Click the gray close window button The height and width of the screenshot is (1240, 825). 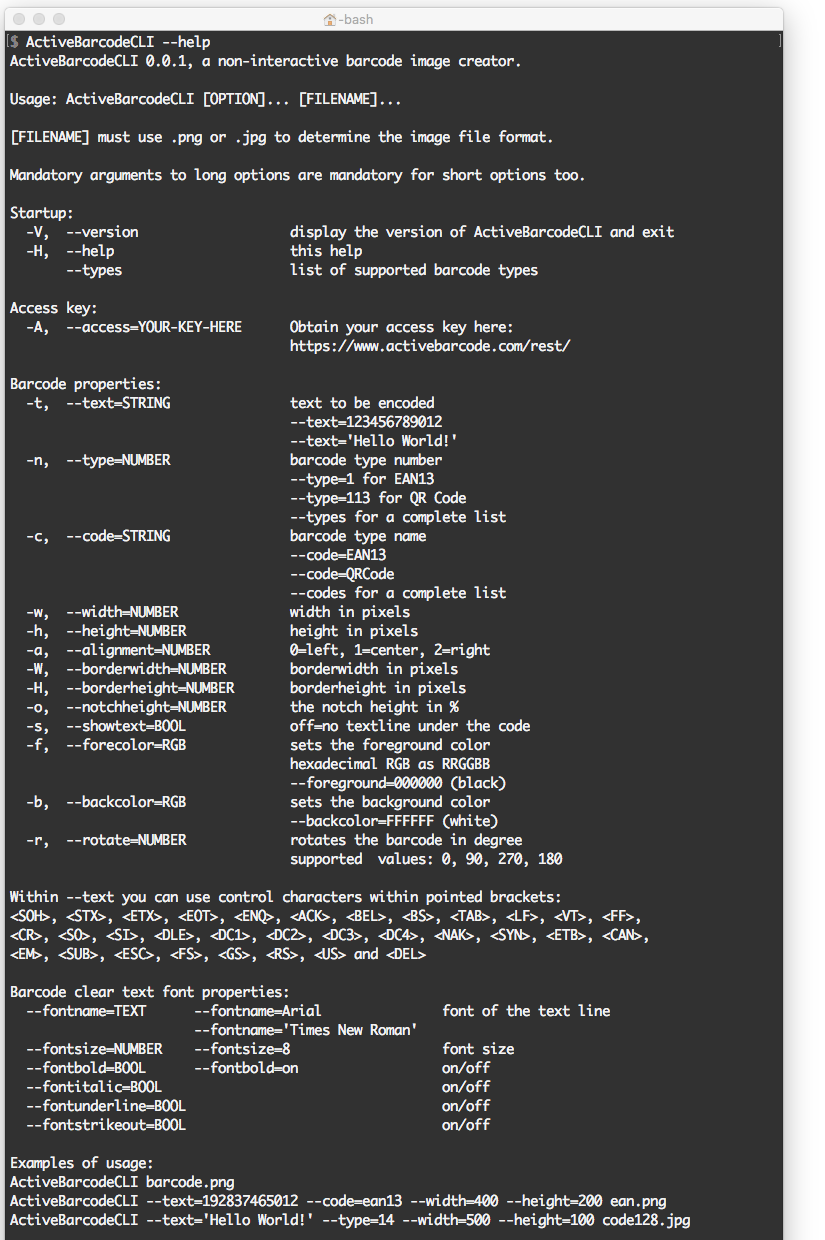click(19, 19)
